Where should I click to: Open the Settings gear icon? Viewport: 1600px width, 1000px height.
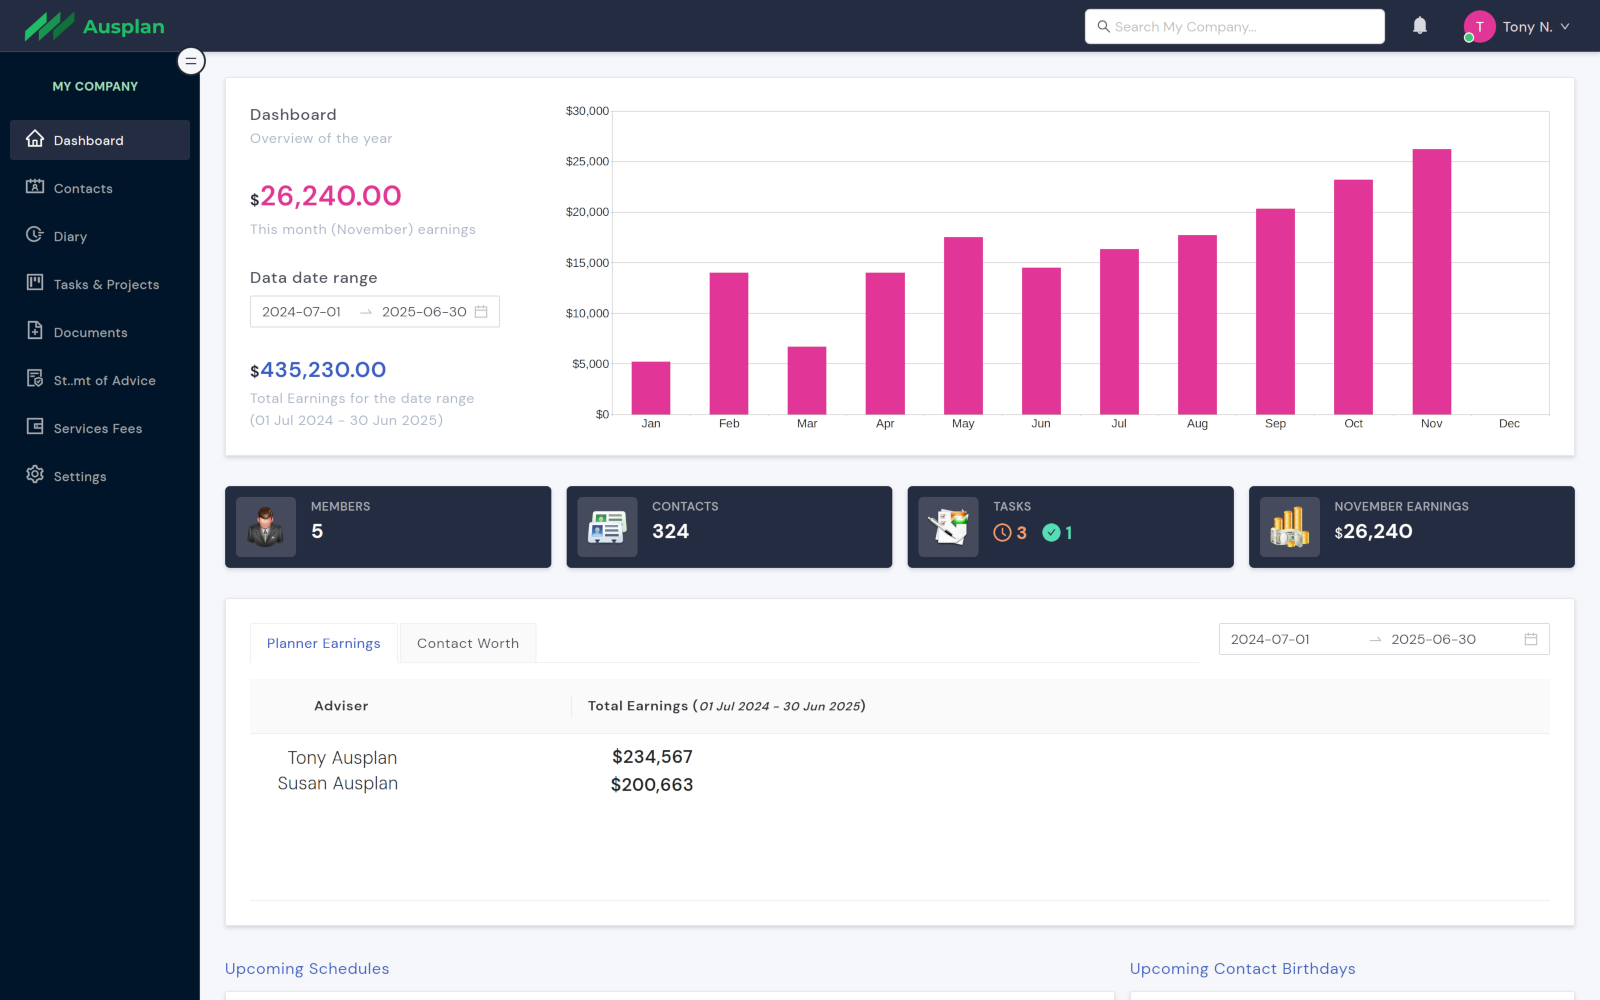coord(35,475)
